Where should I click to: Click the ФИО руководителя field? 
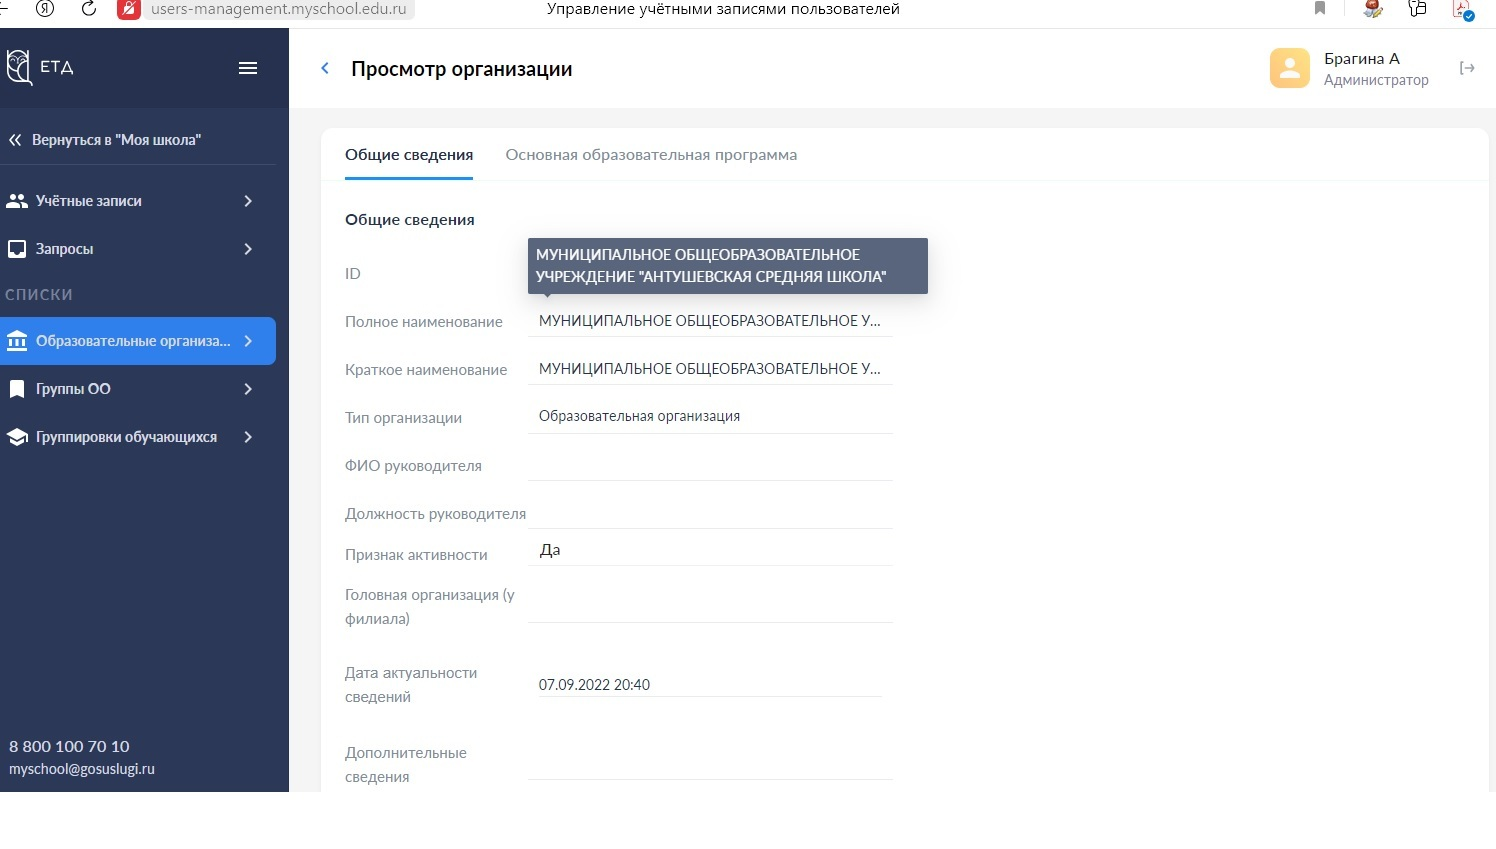710,465
